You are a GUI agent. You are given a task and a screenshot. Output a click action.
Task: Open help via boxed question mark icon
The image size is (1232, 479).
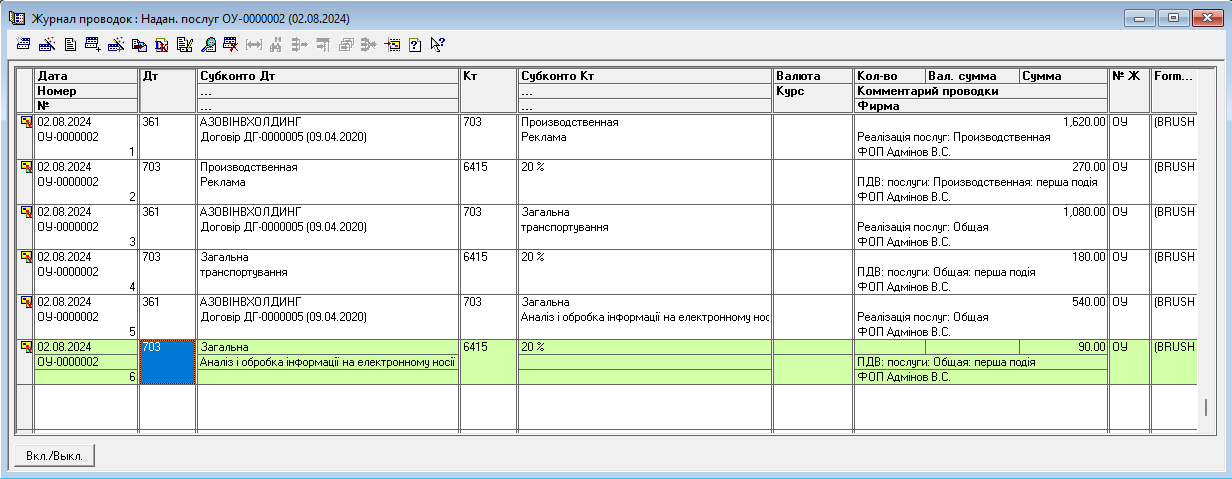tap(415, 44)
